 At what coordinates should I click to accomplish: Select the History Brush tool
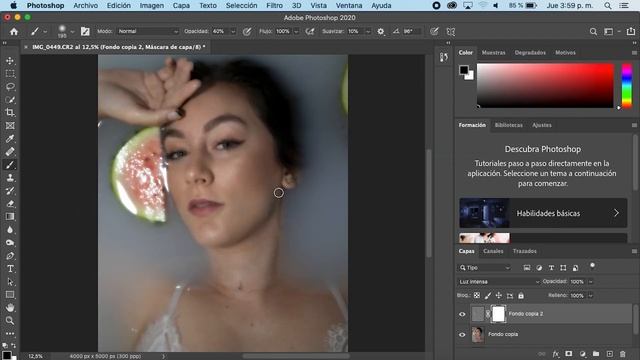coord(10,191)
